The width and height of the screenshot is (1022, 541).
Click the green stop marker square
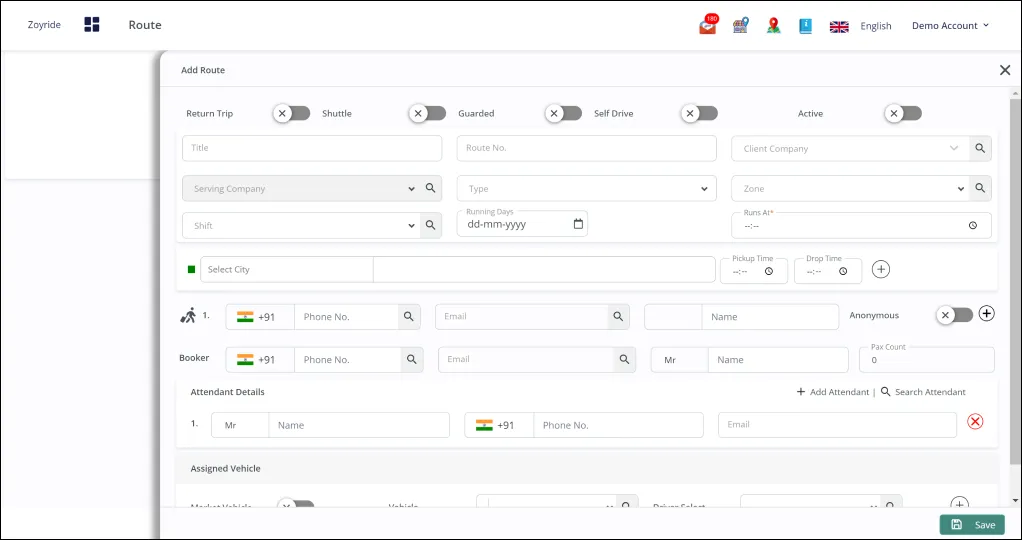coord(192,269)
